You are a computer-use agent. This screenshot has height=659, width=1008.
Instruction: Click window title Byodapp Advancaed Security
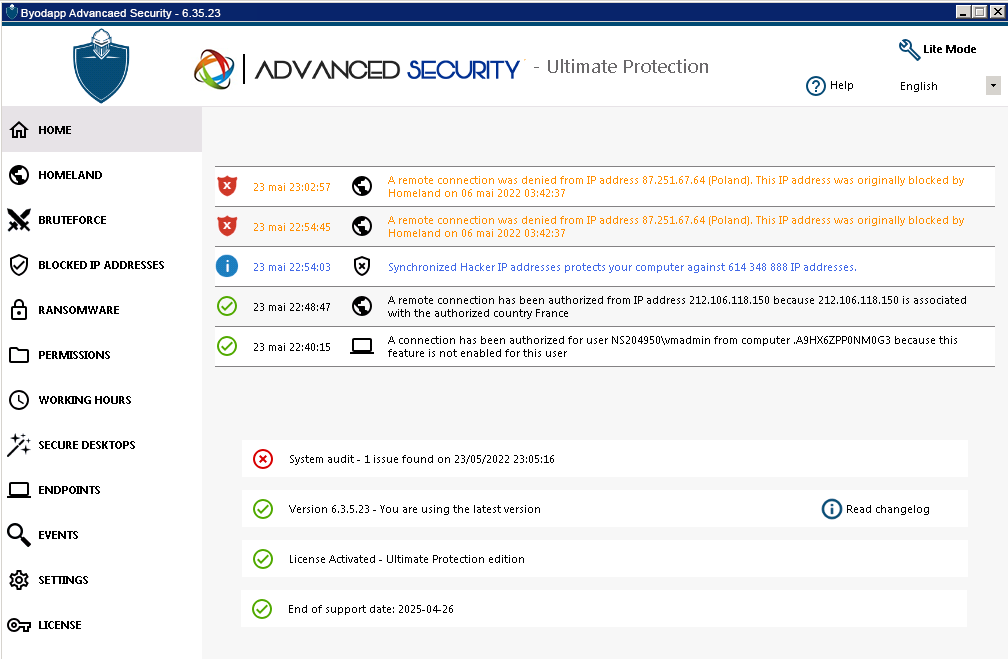click(x=120, y=13)
